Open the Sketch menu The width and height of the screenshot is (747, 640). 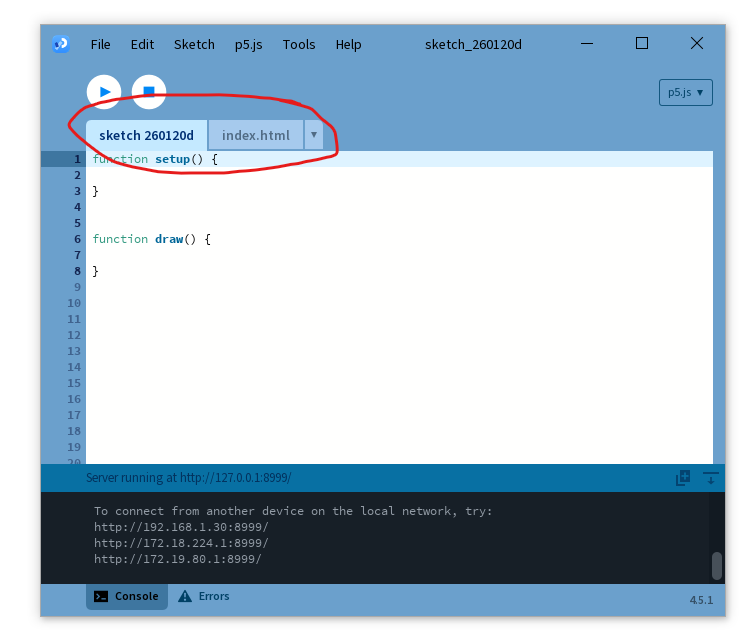coord(194,44)
